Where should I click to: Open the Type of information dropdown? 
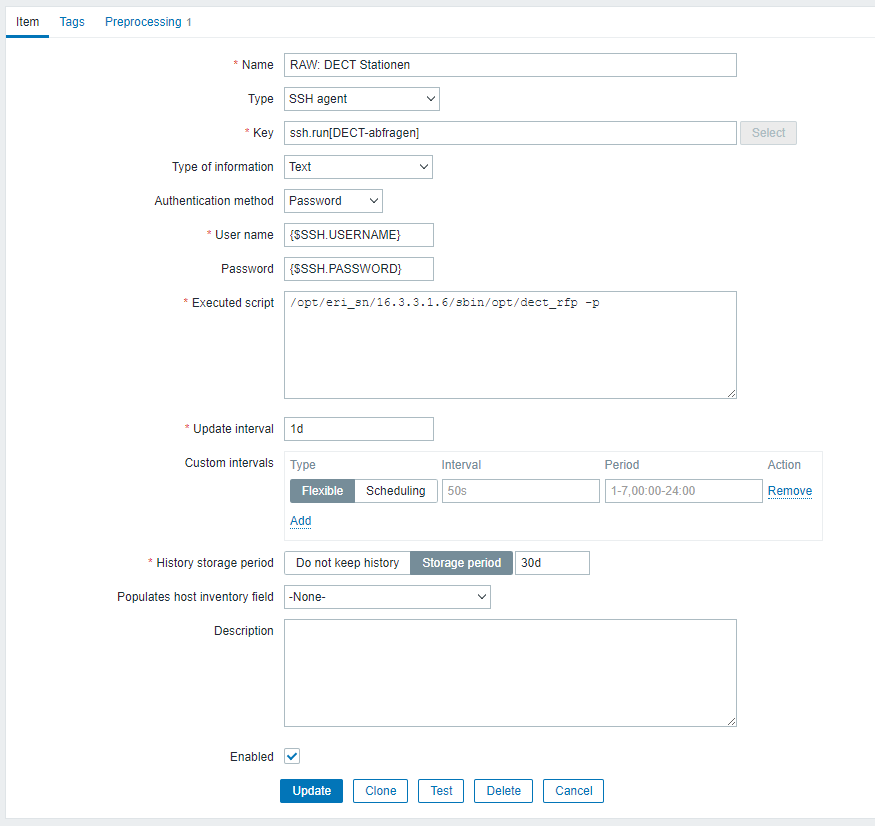coord(358,167)
